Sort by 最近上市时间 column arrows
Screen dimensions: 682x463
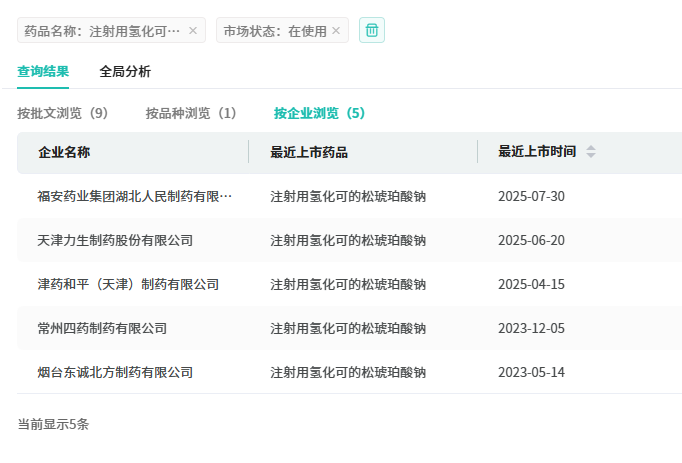(591, 152)
